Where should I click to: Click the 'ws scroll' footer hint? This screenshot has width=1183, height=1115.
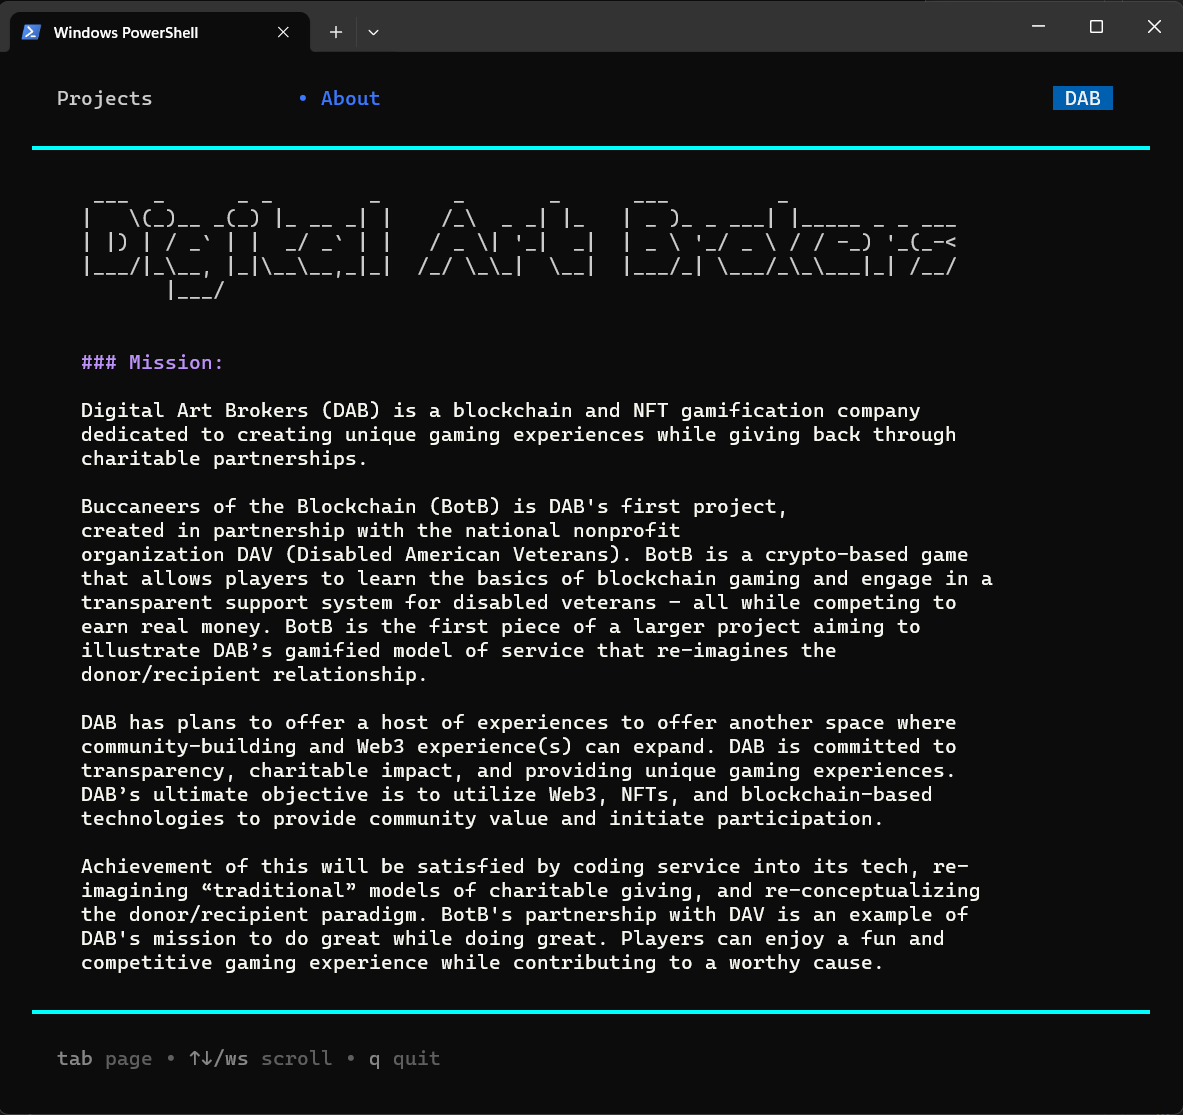pos(260,1058)
